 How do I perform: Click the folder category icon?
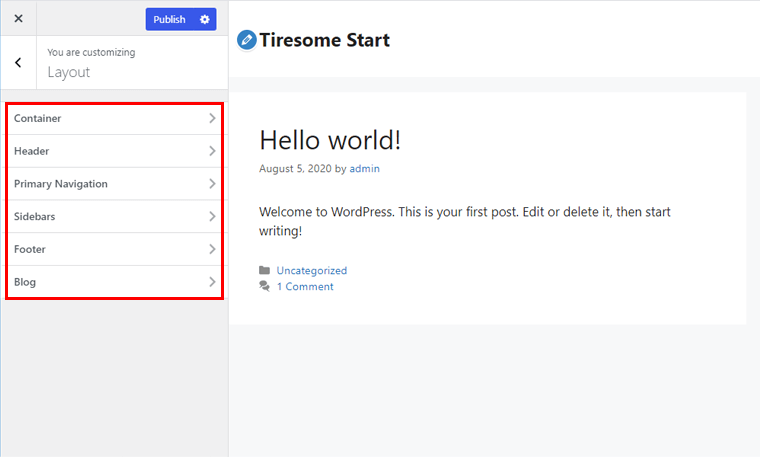click(x=264, y=270)
